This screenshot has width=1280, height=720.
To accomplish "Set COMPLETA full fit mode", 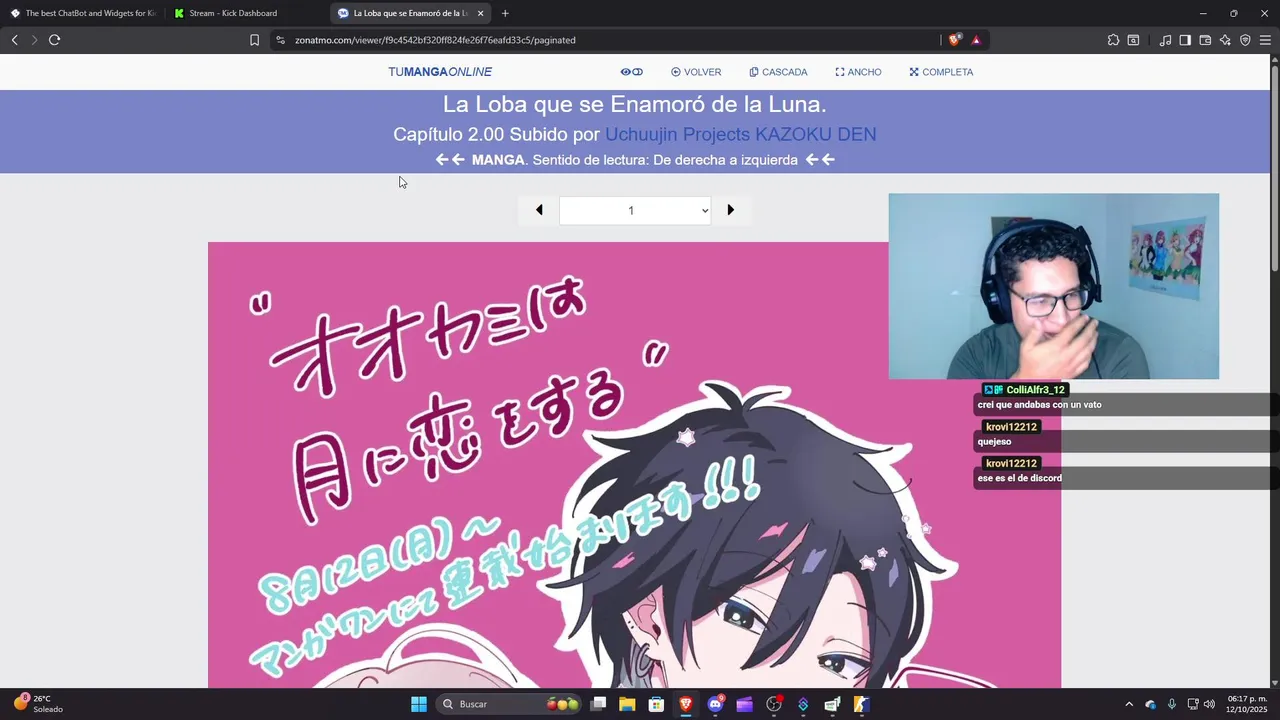I will pos(941,72).
